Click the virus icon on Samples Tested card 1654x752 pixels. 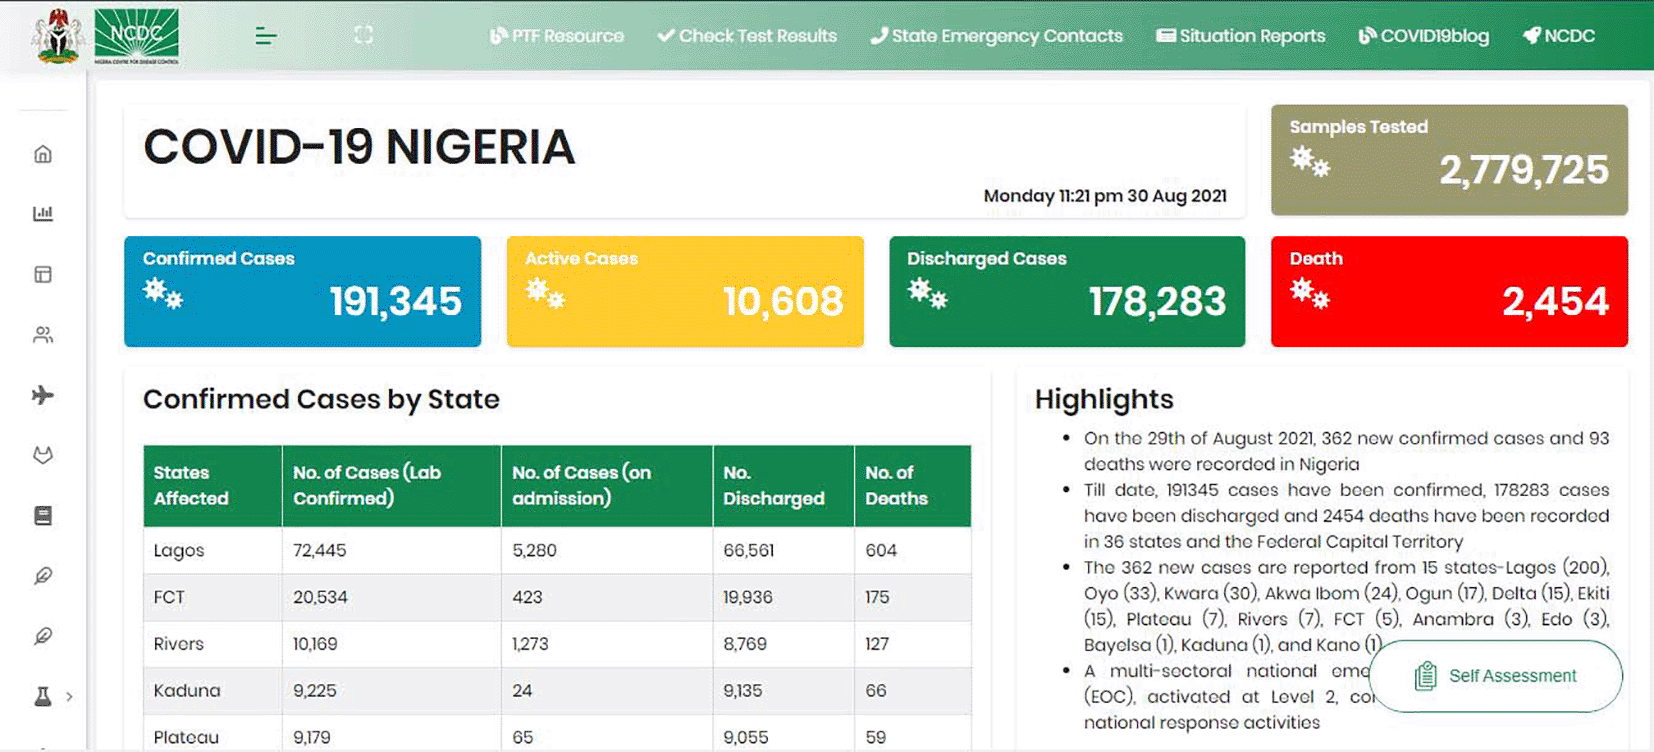tap(1310, 162)
